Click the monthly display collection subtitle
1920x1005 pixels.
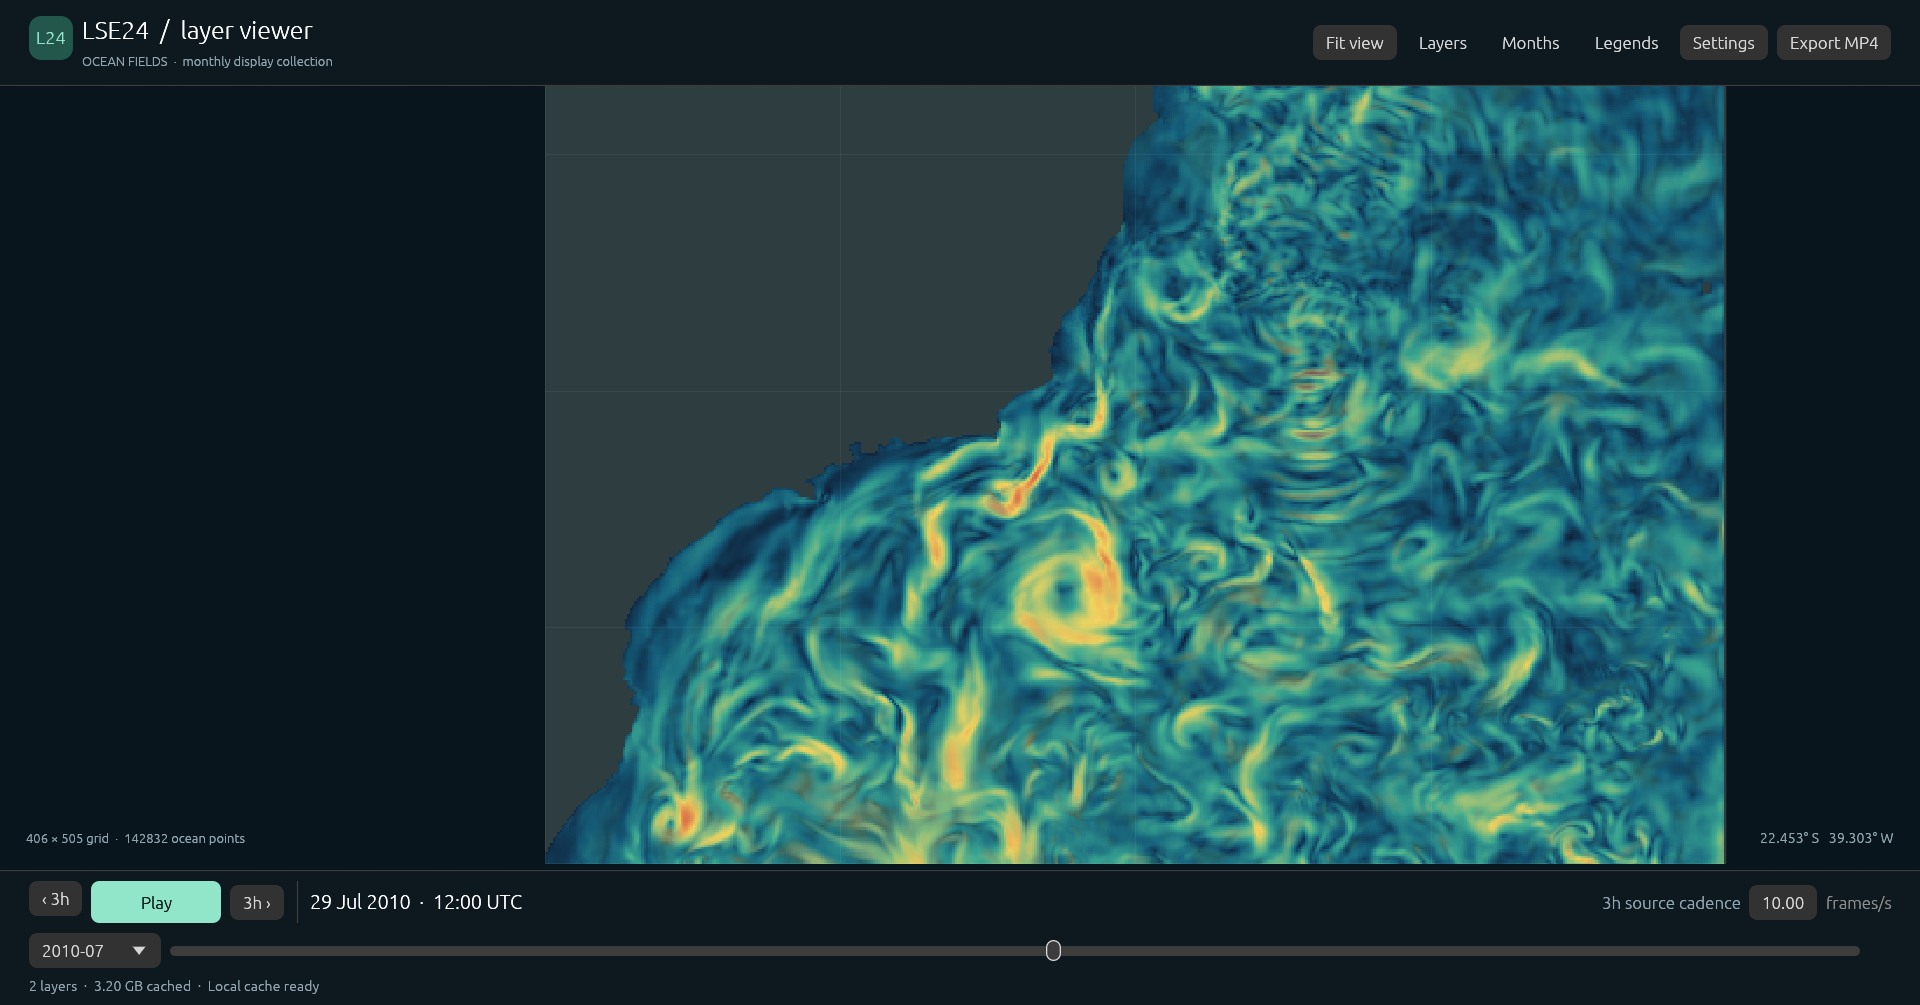[x=257, y=61]
